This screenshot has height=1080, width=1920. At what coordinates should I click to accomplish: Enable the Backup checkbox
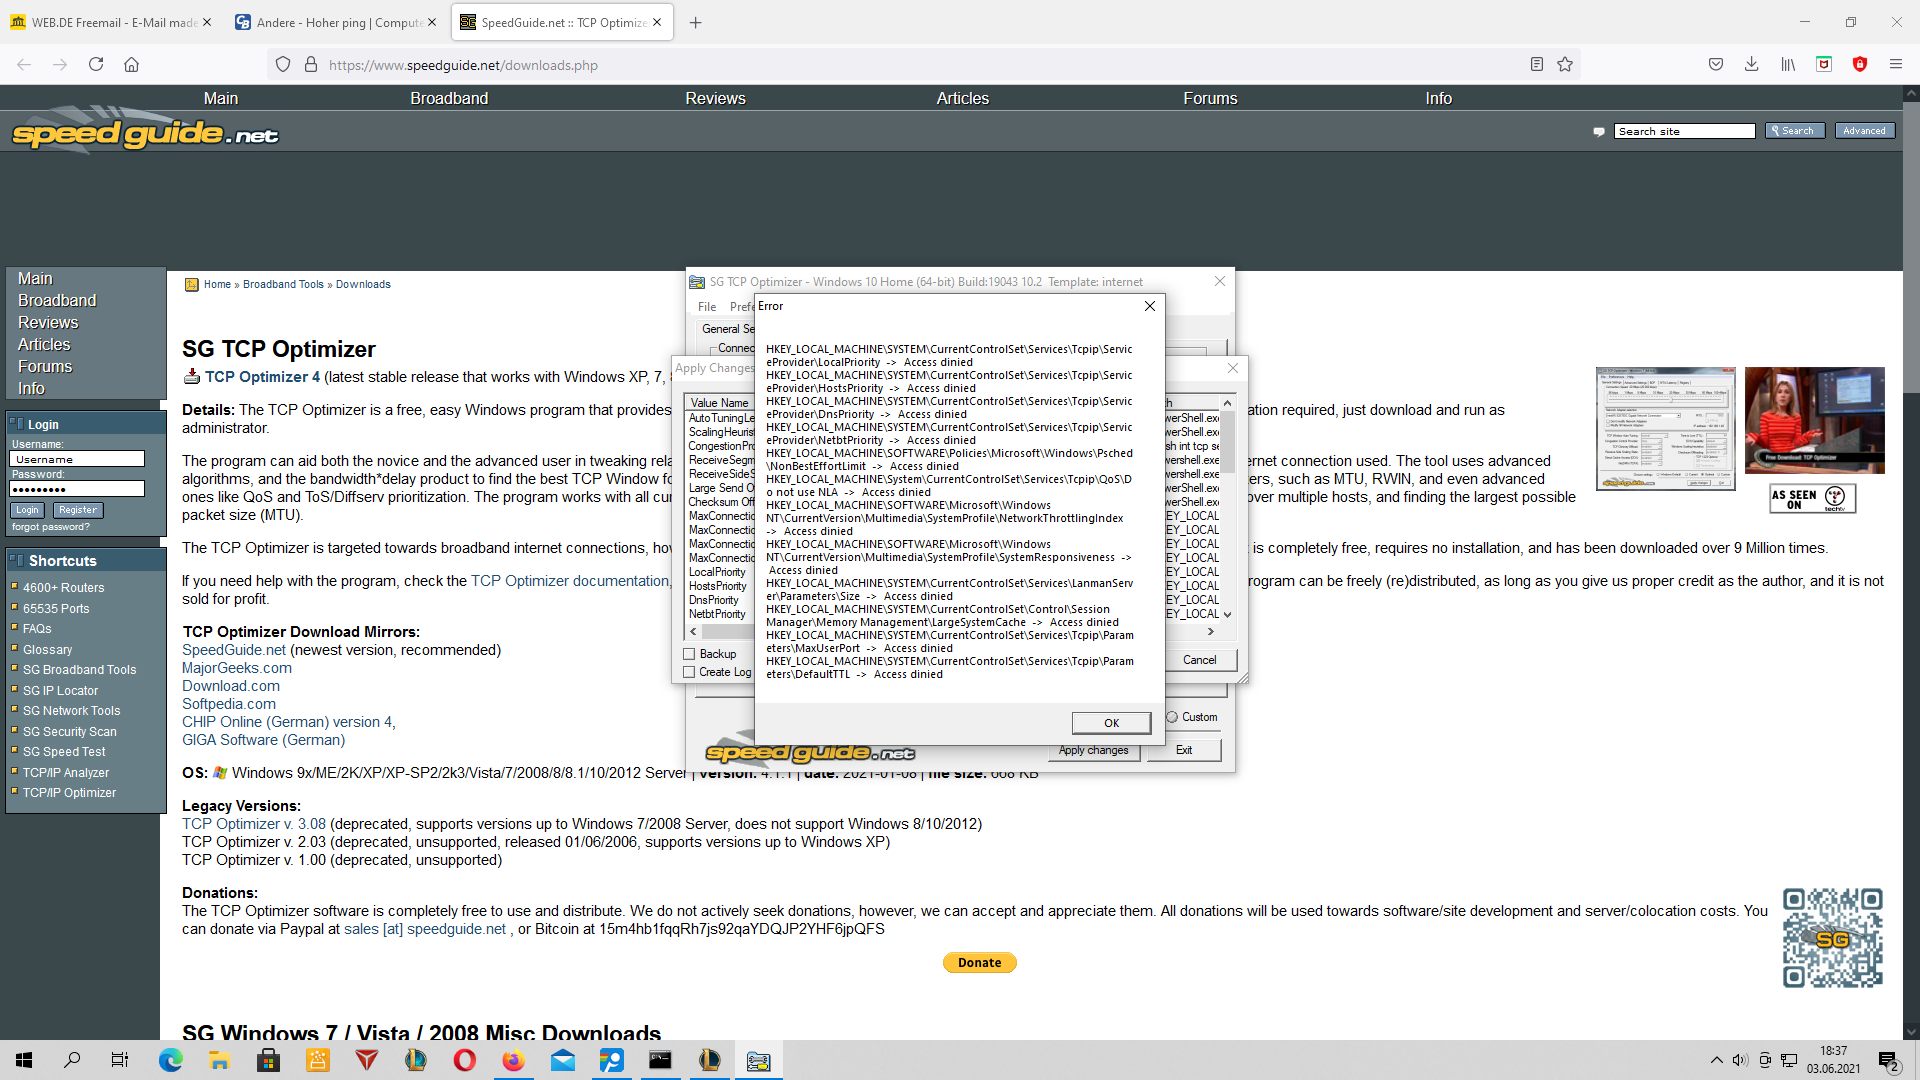pyautogui.click(x=689, y=654)
